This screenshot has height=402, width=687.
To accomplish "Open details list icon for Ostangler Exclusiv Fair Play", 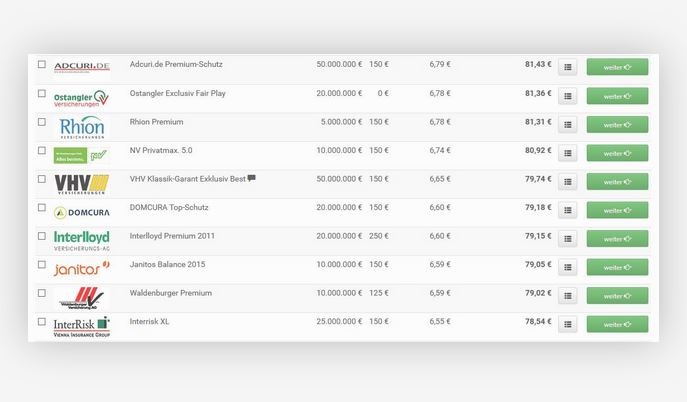I will coord(567,96).
